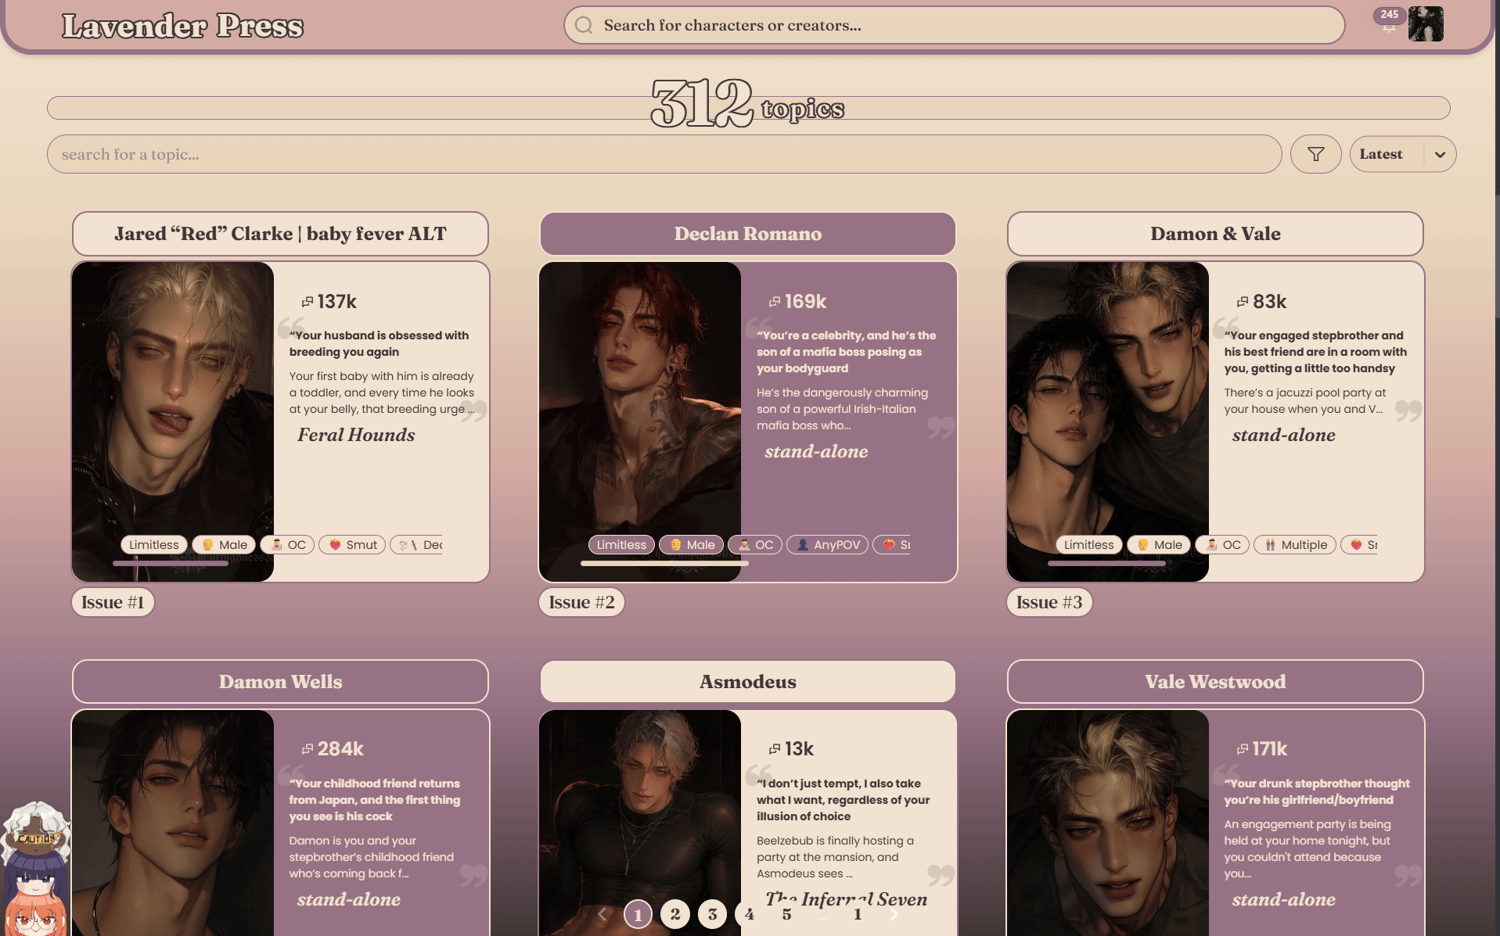The width and height of the screenshot is (1500, 936).
Task: Click the chat count icon beside 83k
Action: tap(1242, 301)
